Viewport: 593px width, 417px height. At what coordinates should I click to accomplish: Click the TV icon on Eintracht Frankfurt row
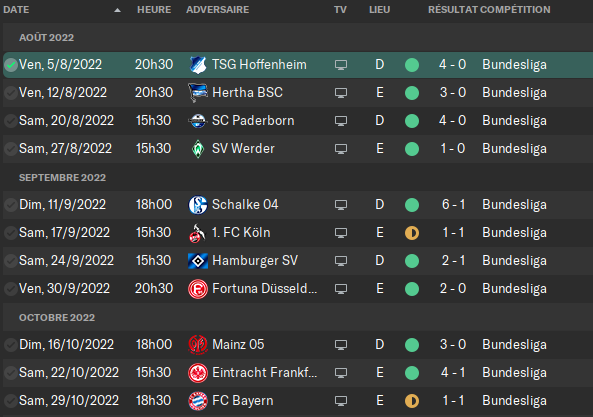[x=341, y=373]
